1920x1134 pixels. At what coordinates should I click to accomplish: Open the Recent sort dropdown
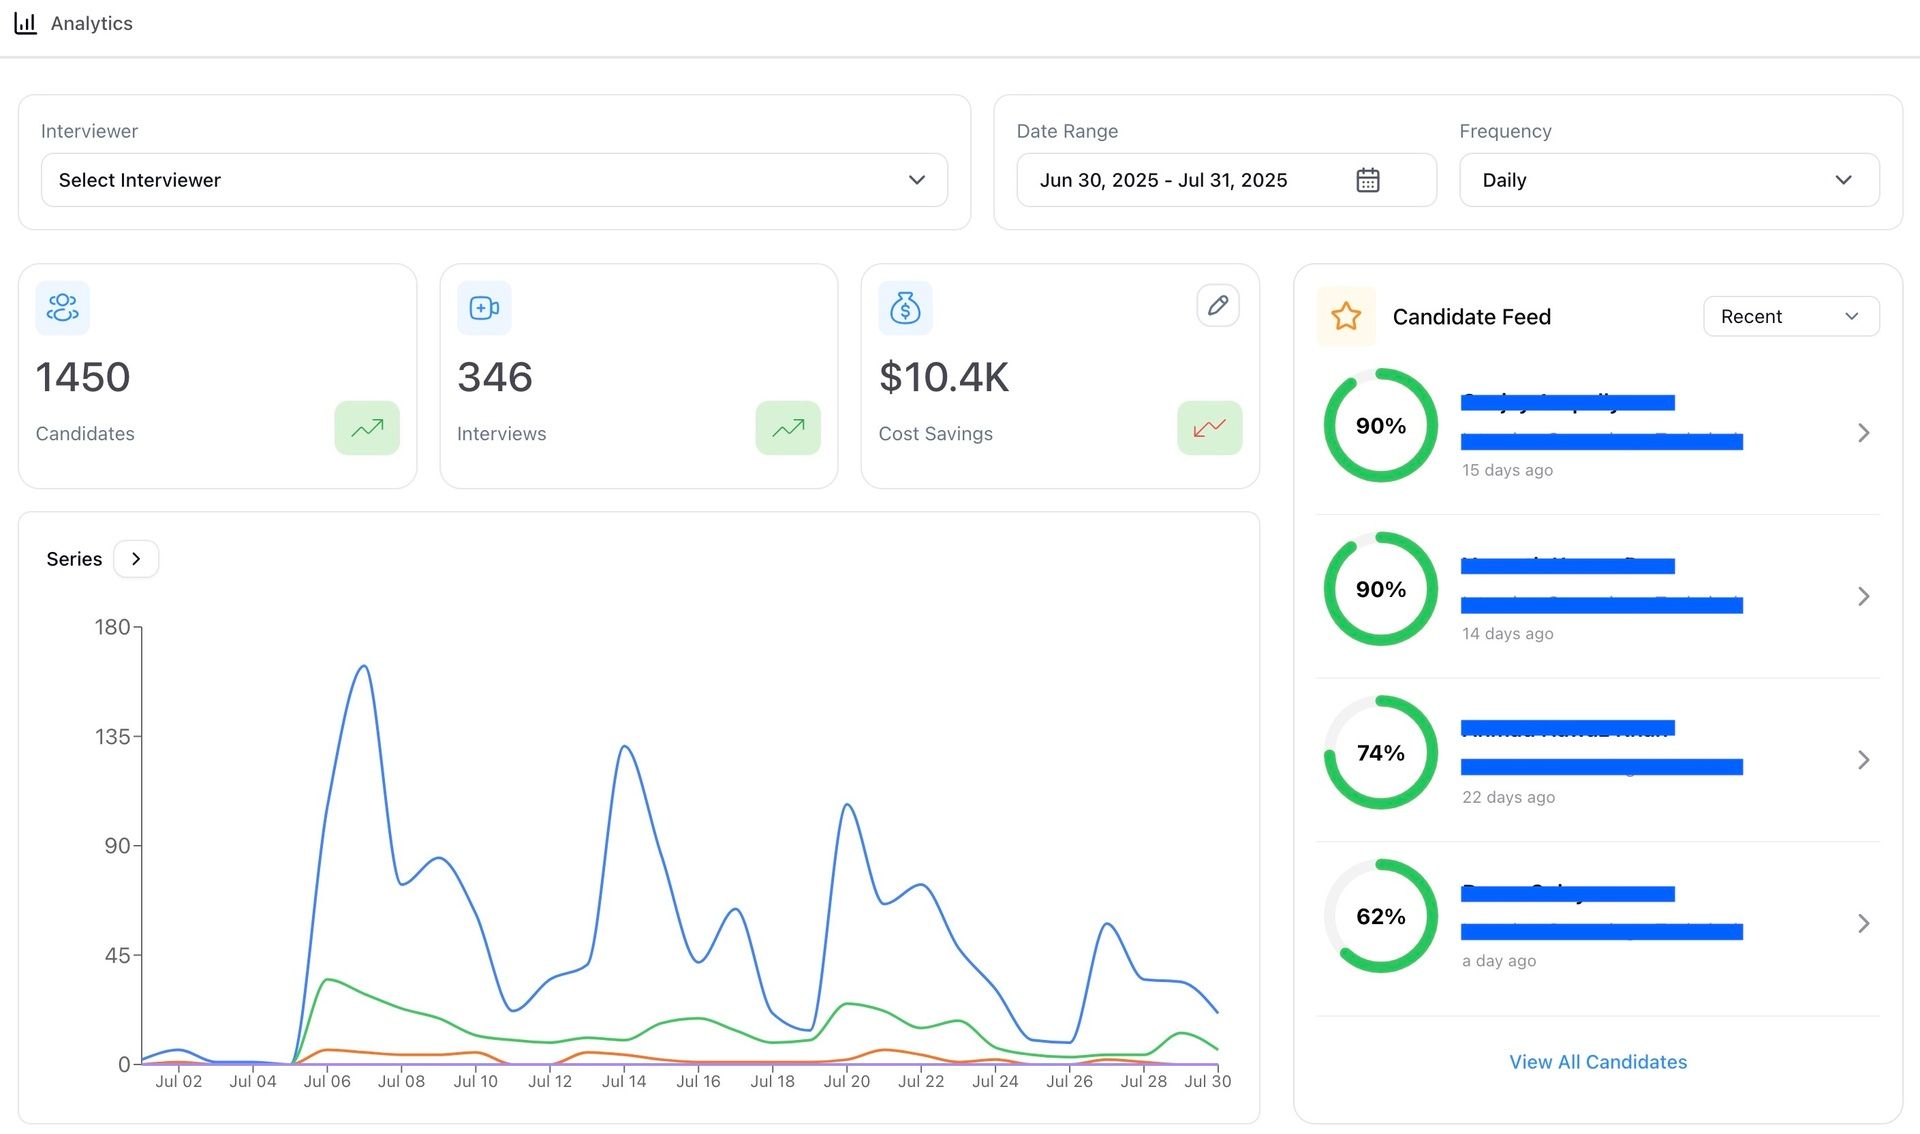click(1790, 316)
